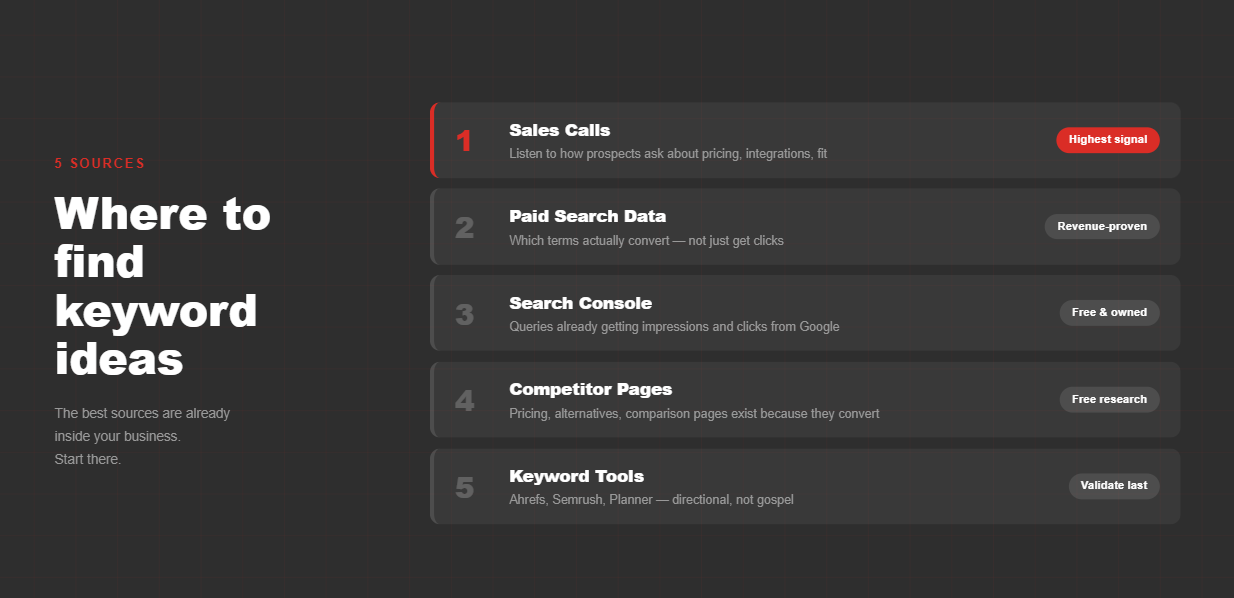Click the number 2 list marker
The width and height of the screenshot is (1234, 598).
point(464,228)
